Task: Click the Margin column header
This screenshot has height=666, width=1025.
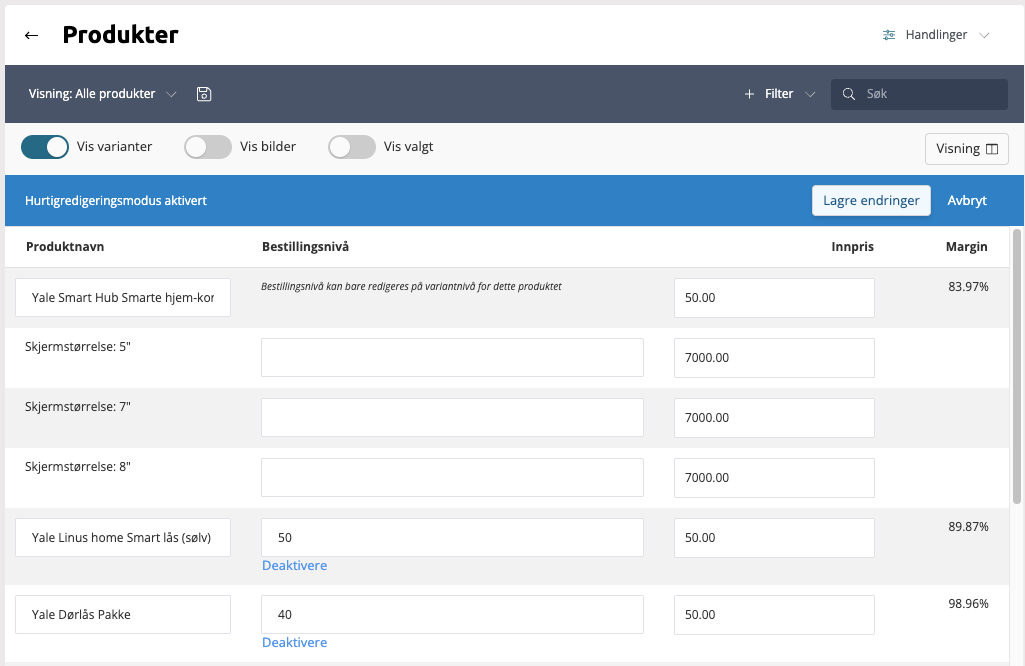Action: click(x=966, y=246)
